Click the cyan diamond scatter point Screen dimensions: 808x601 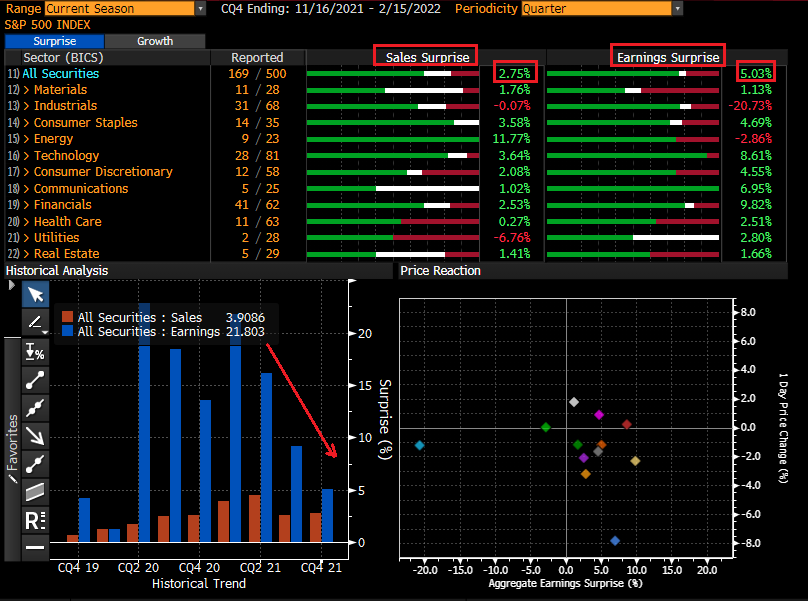tap(419, 445)
